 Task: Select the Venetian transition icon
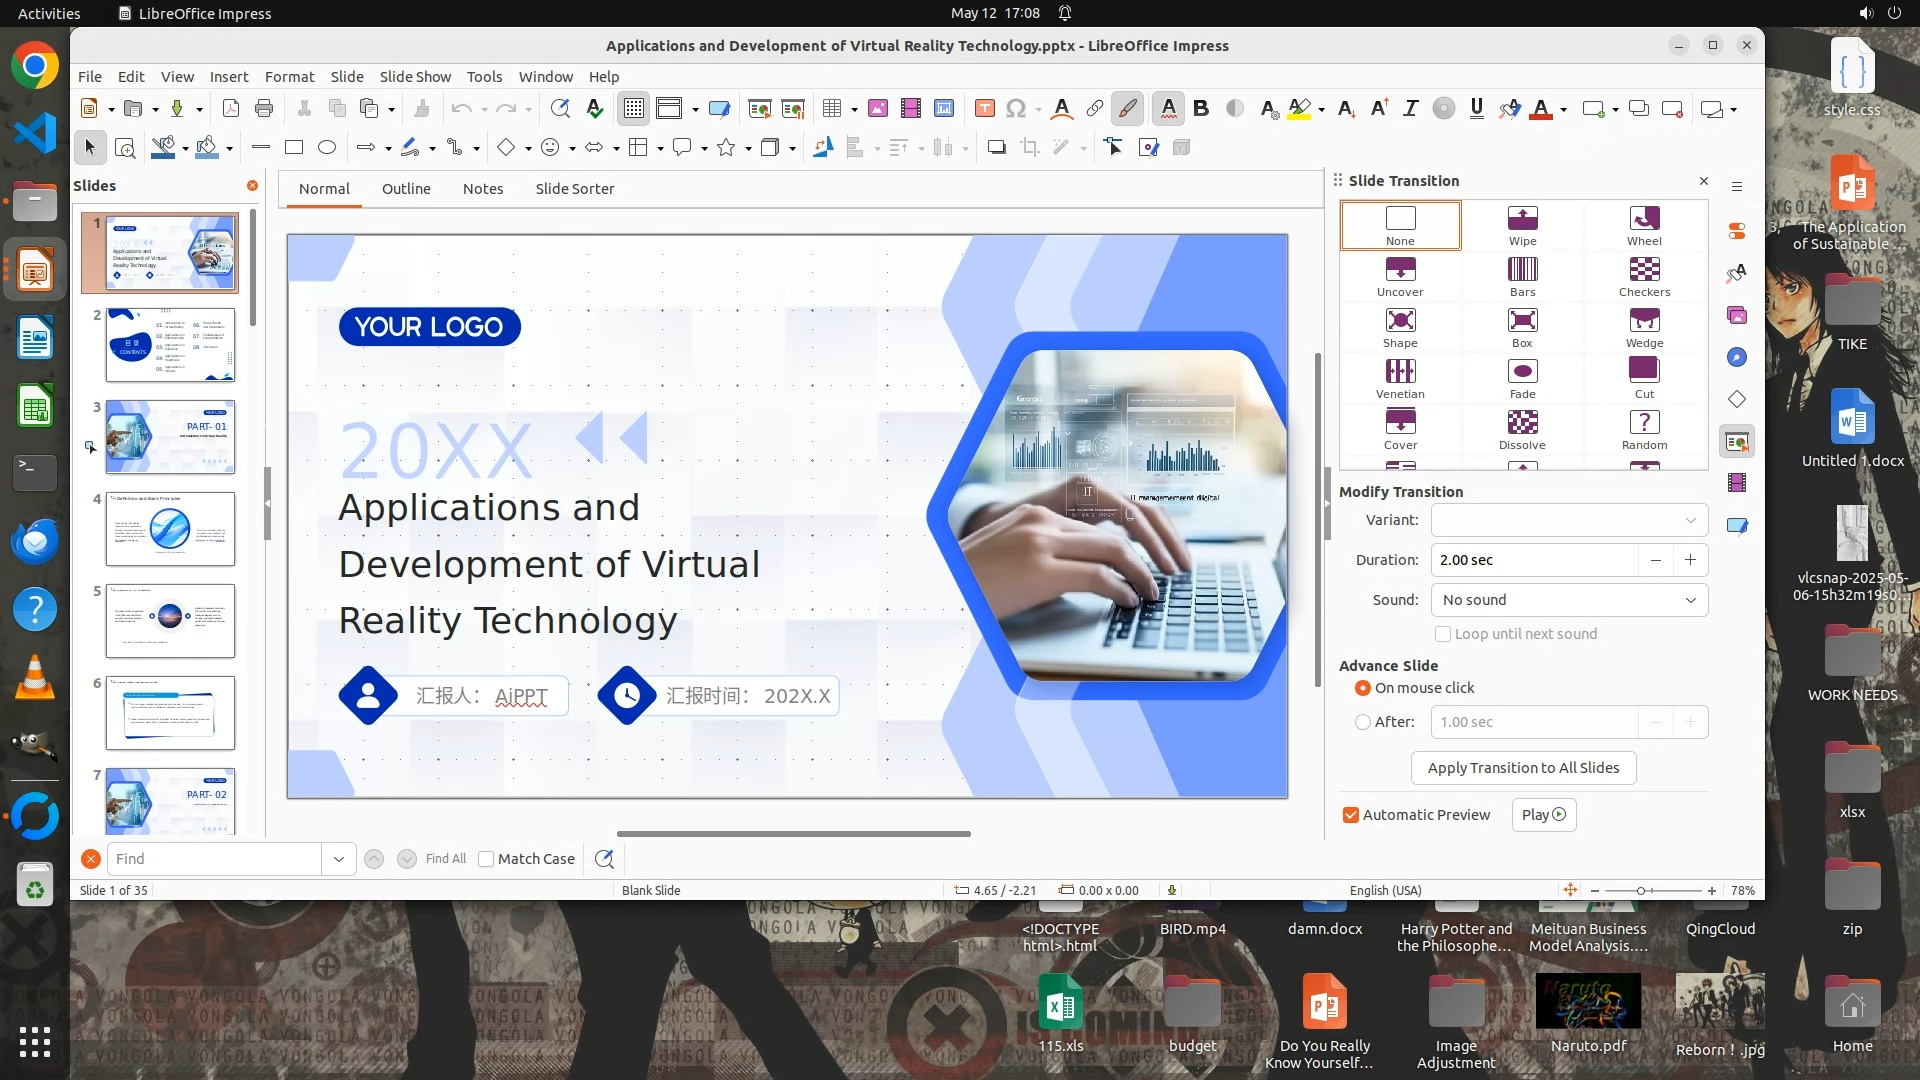(1400, 372)
